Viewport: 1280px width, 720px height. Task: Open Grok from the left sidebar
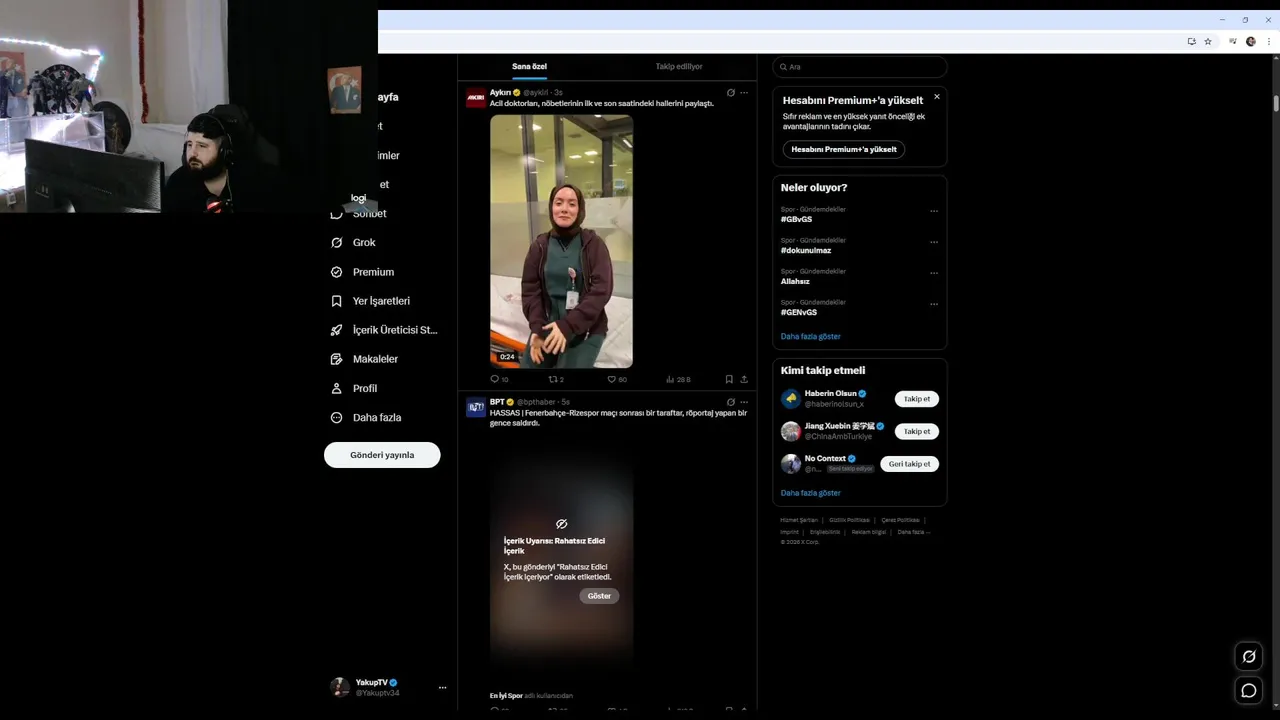[x=353, y=243]
